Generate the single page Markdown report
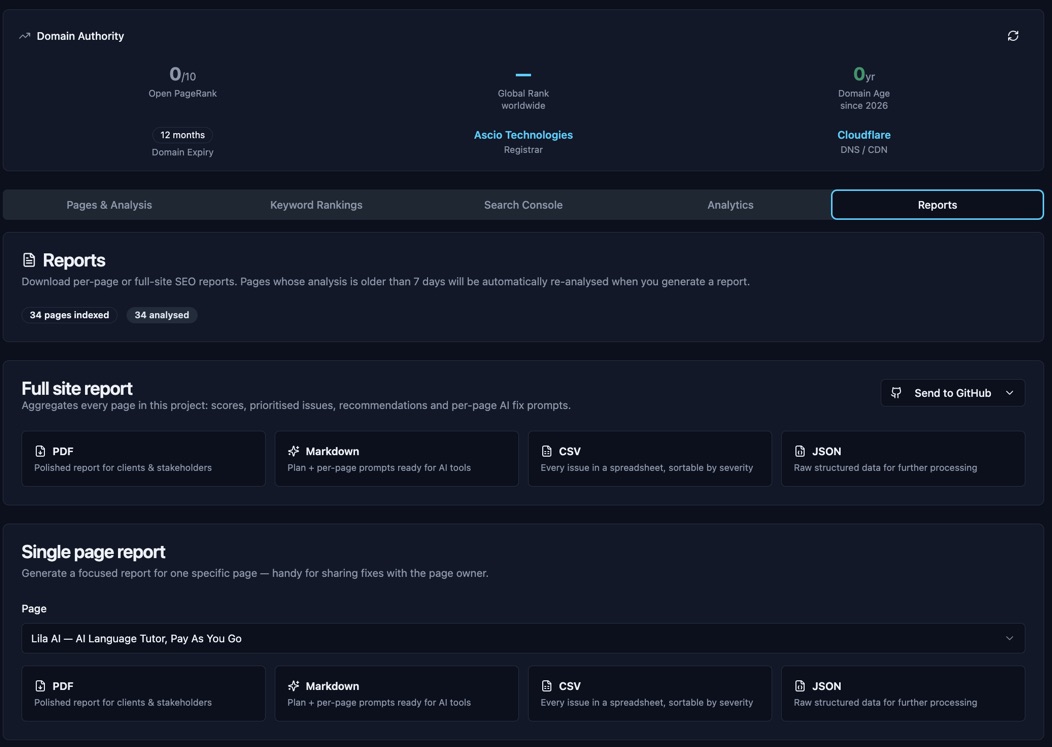The width and height of the screenshot is (1052, 747). (397, 693)
